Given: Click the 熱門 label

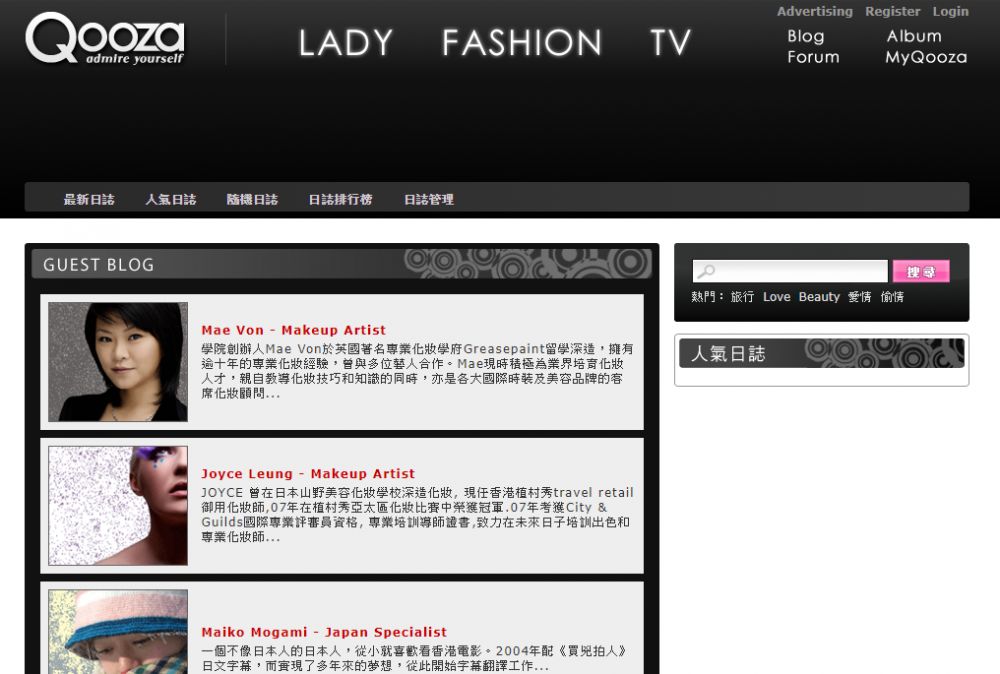Looking at the screenshot, I should pyautogui.click(x=707, y=297).
